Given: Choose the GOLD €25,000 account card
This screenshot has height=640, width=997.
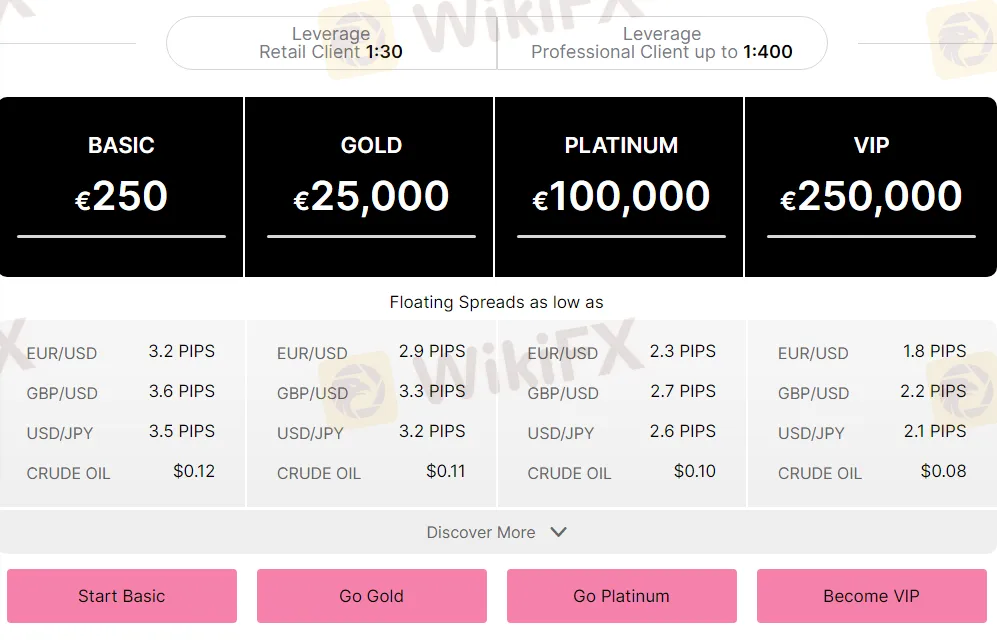Looking at the screenshot, I should [x=371, y=187].
